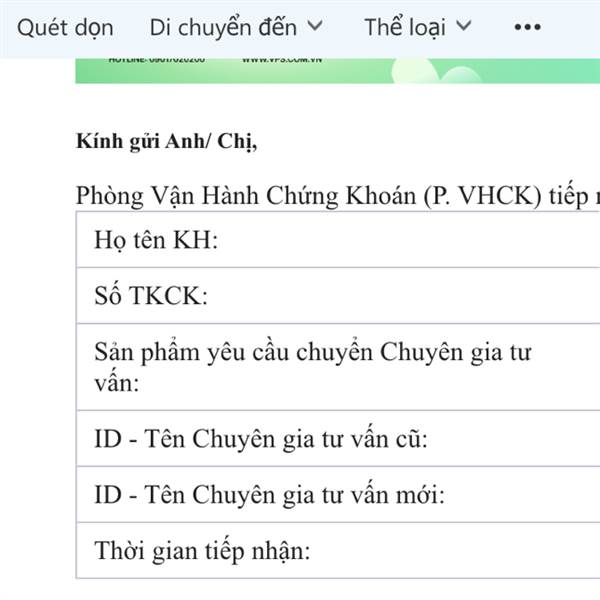Open the www.vps.com.vn link in banner
600x600 pixels.
(282, 60)
